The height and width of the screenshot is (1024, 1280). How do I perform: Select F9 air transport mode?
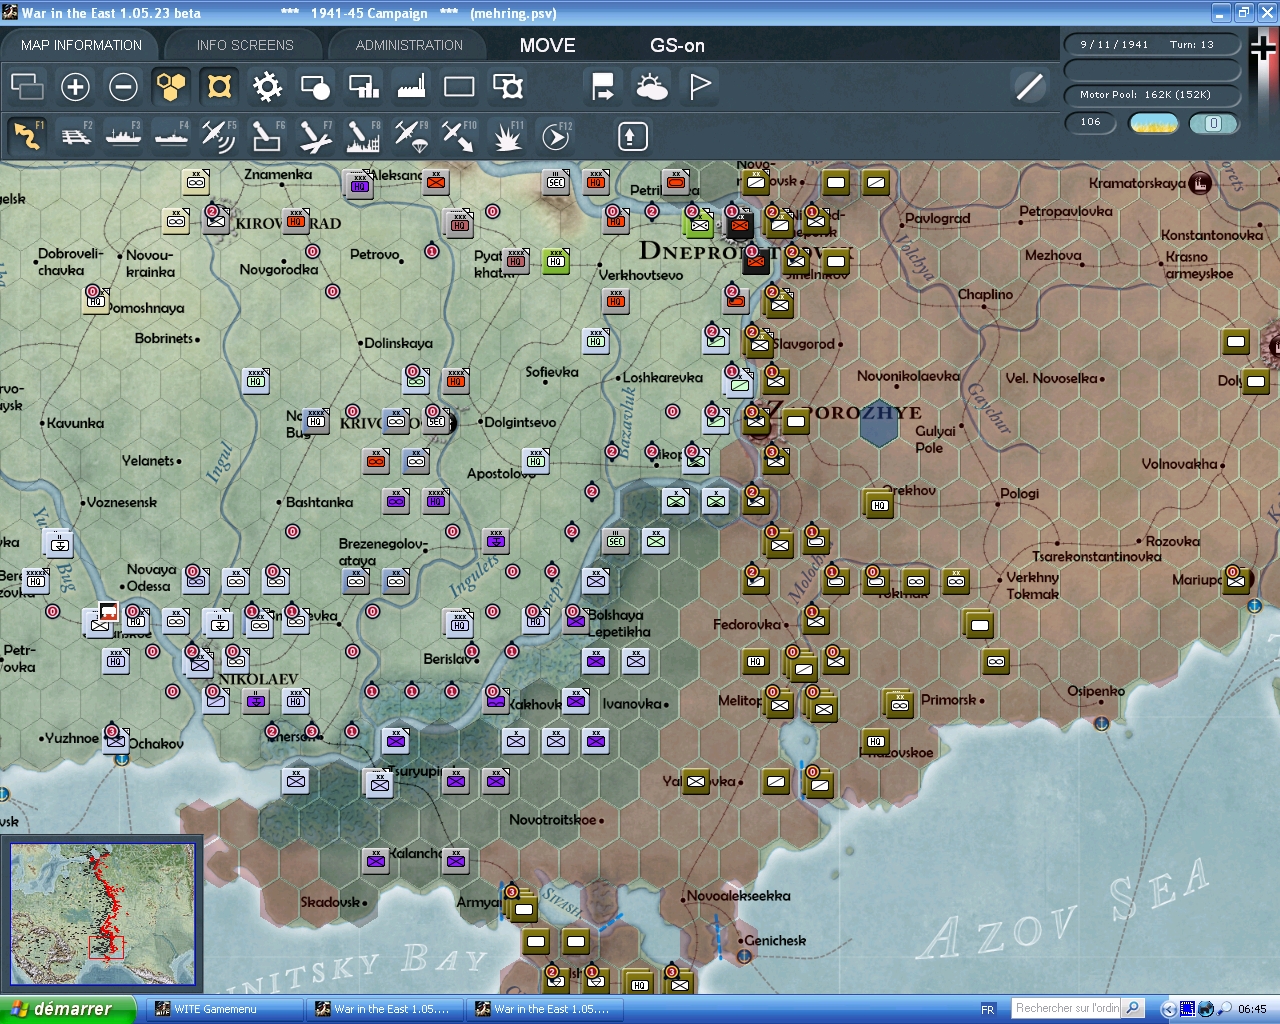click(x=411, y=136)
